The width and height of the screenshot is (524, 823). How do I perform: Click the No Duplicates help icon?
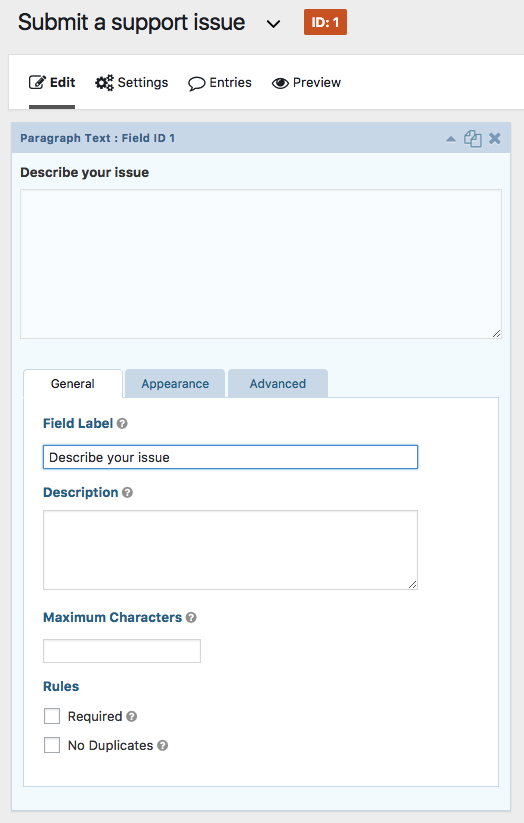[x=163, y=745]
